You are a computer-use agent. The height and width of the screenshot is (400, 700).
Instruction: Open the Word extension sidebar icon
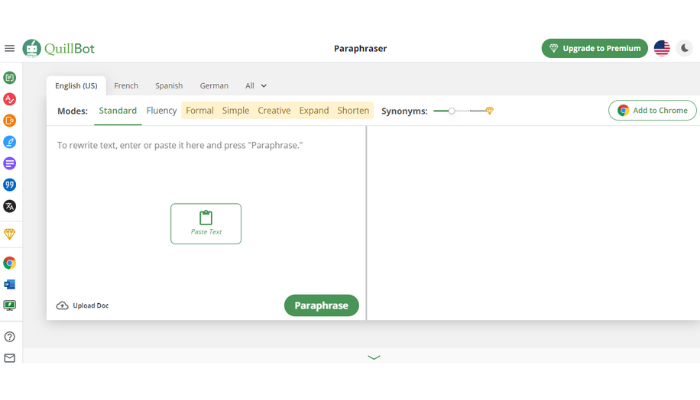tap(9, 284)
